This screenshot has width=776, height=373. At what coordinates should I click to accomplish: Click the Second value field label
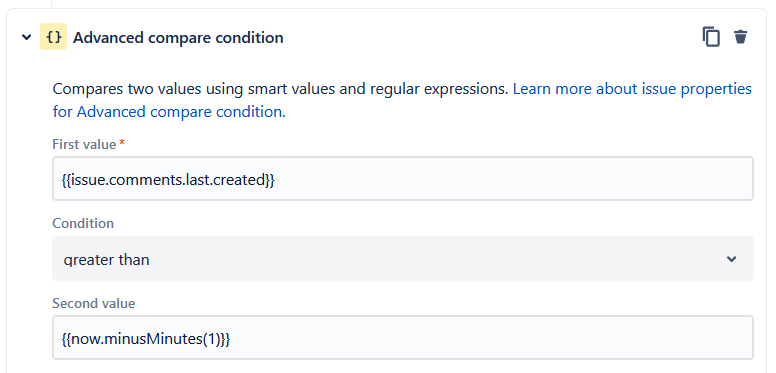coord(94,303)
